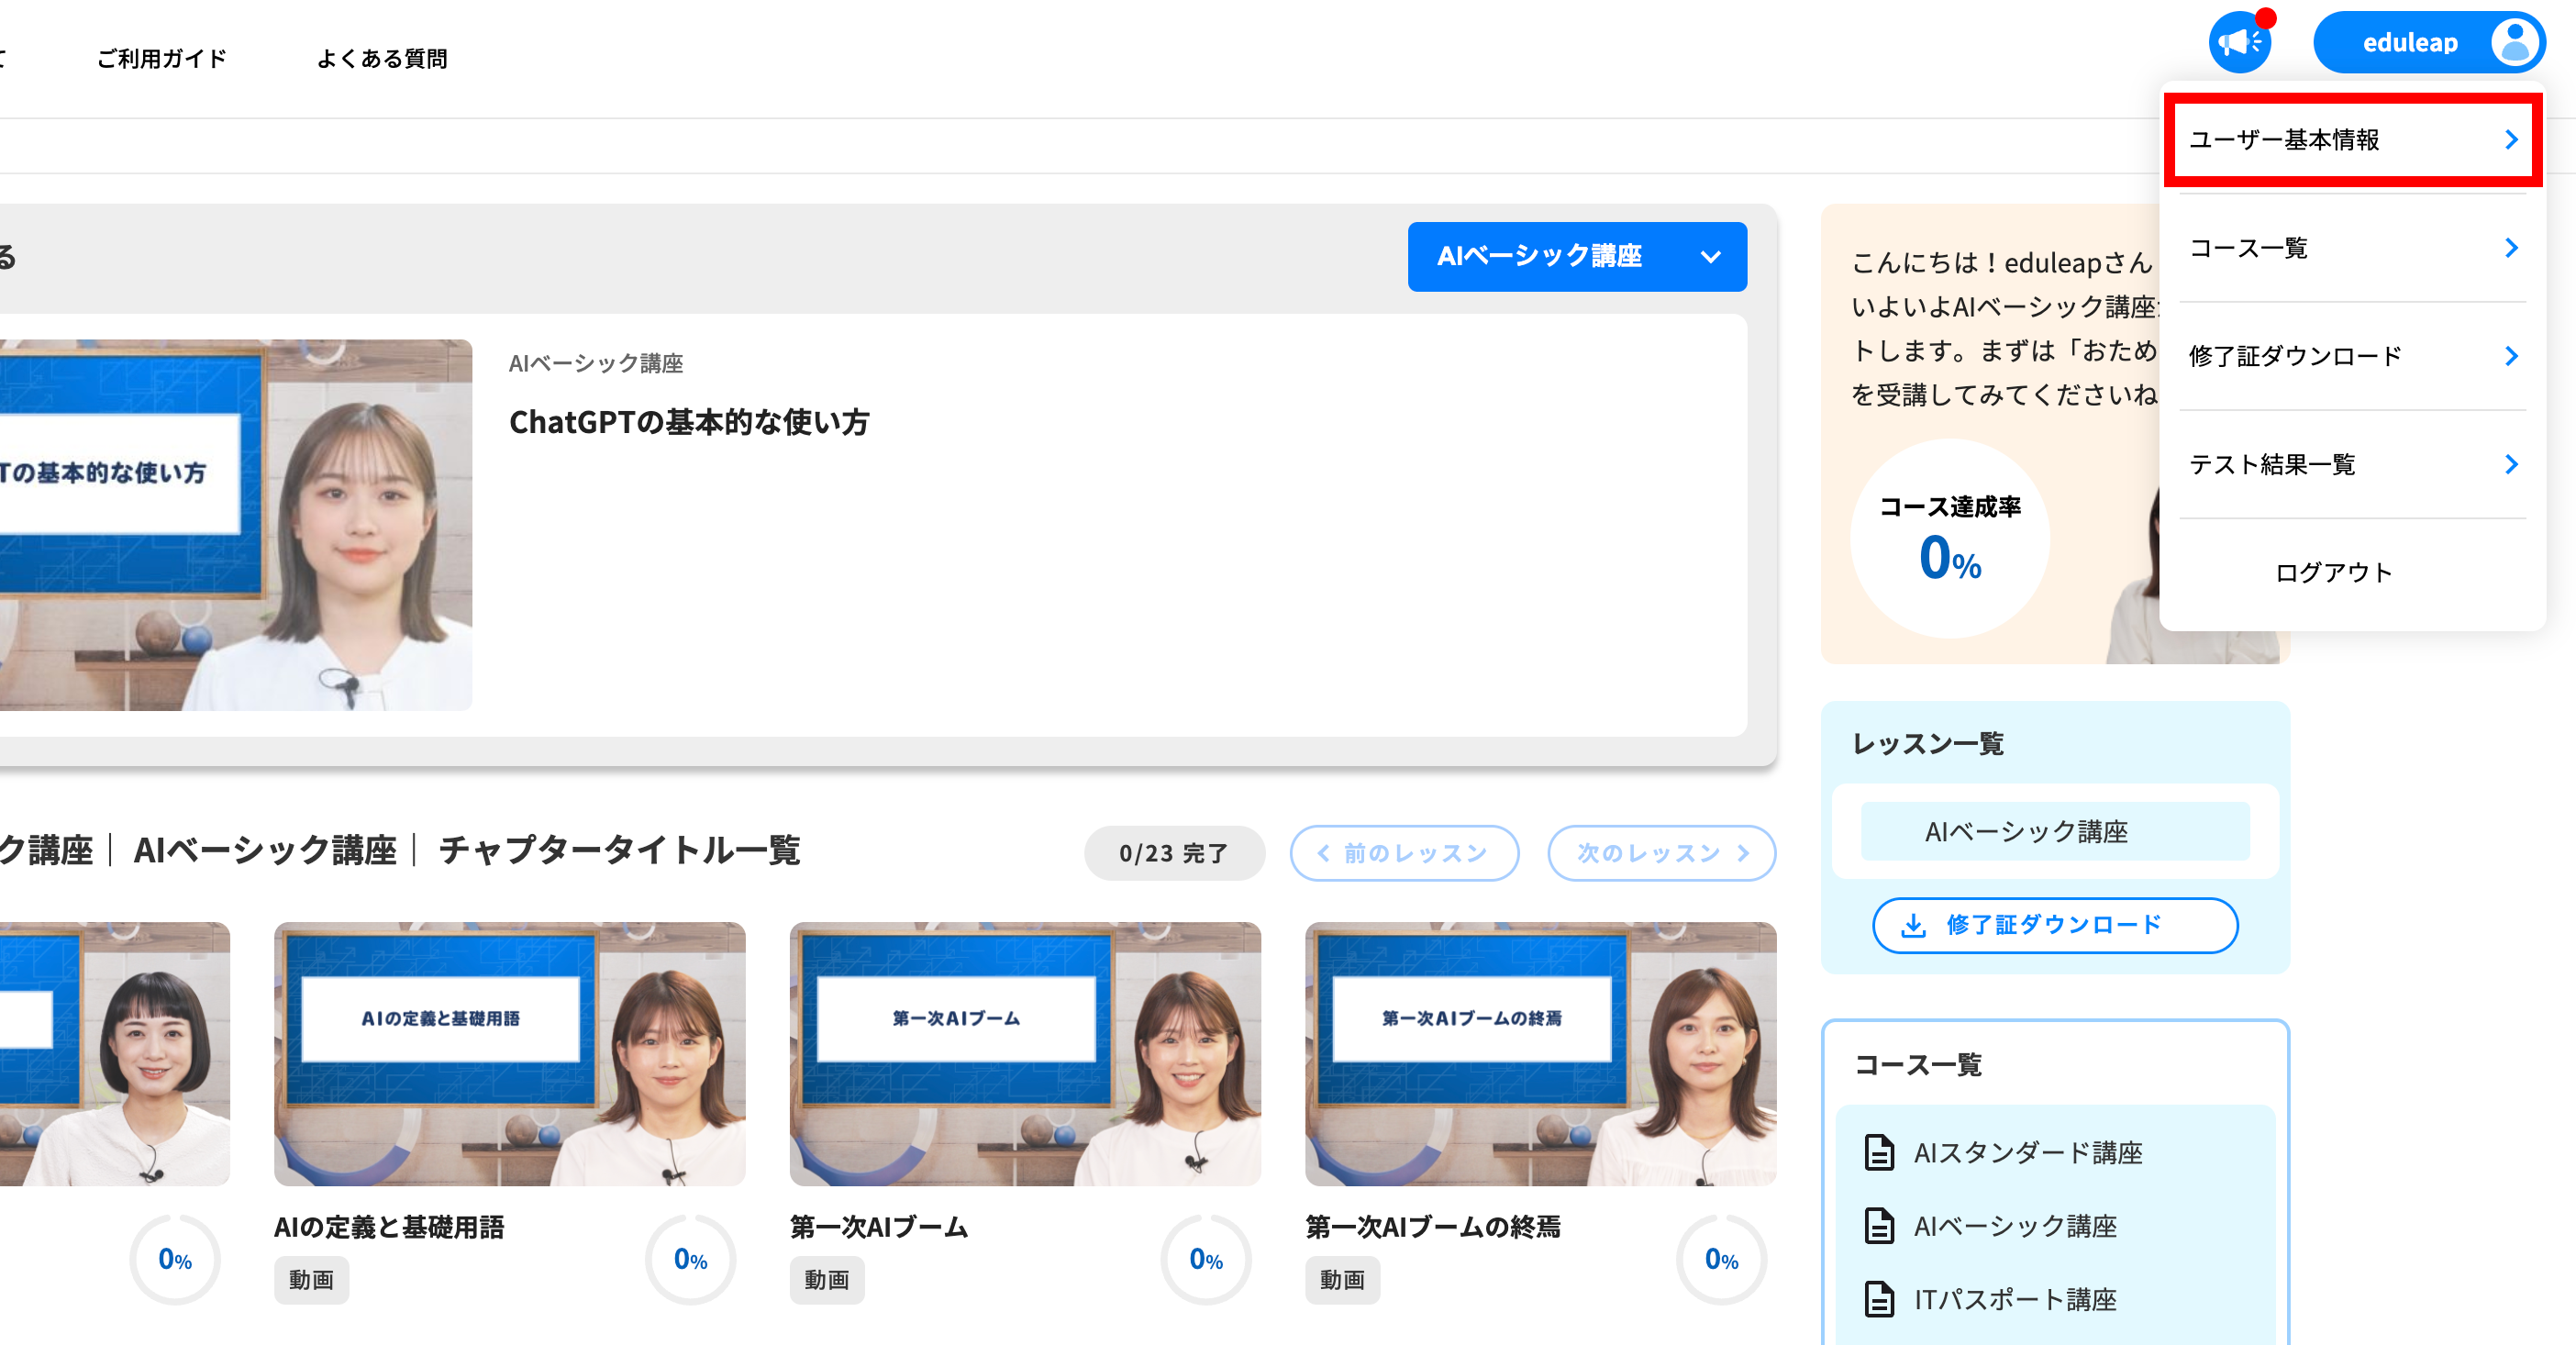Click the レッスン一覧 panel heading
This screenshot has height=1345, width=2576.
[x=1928, y=744]
